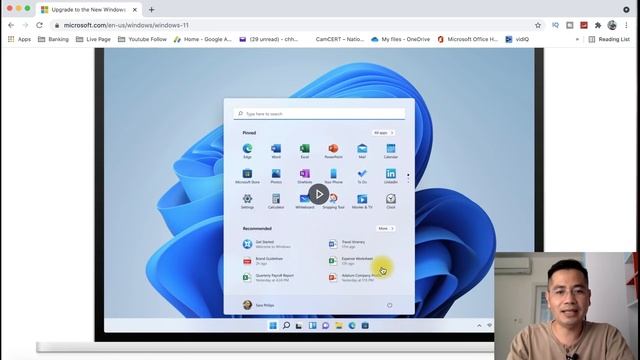The height and width of the screenshot is (360, 640).
Task: Open the Widgets taskbar icon
Action: [312, 325]
